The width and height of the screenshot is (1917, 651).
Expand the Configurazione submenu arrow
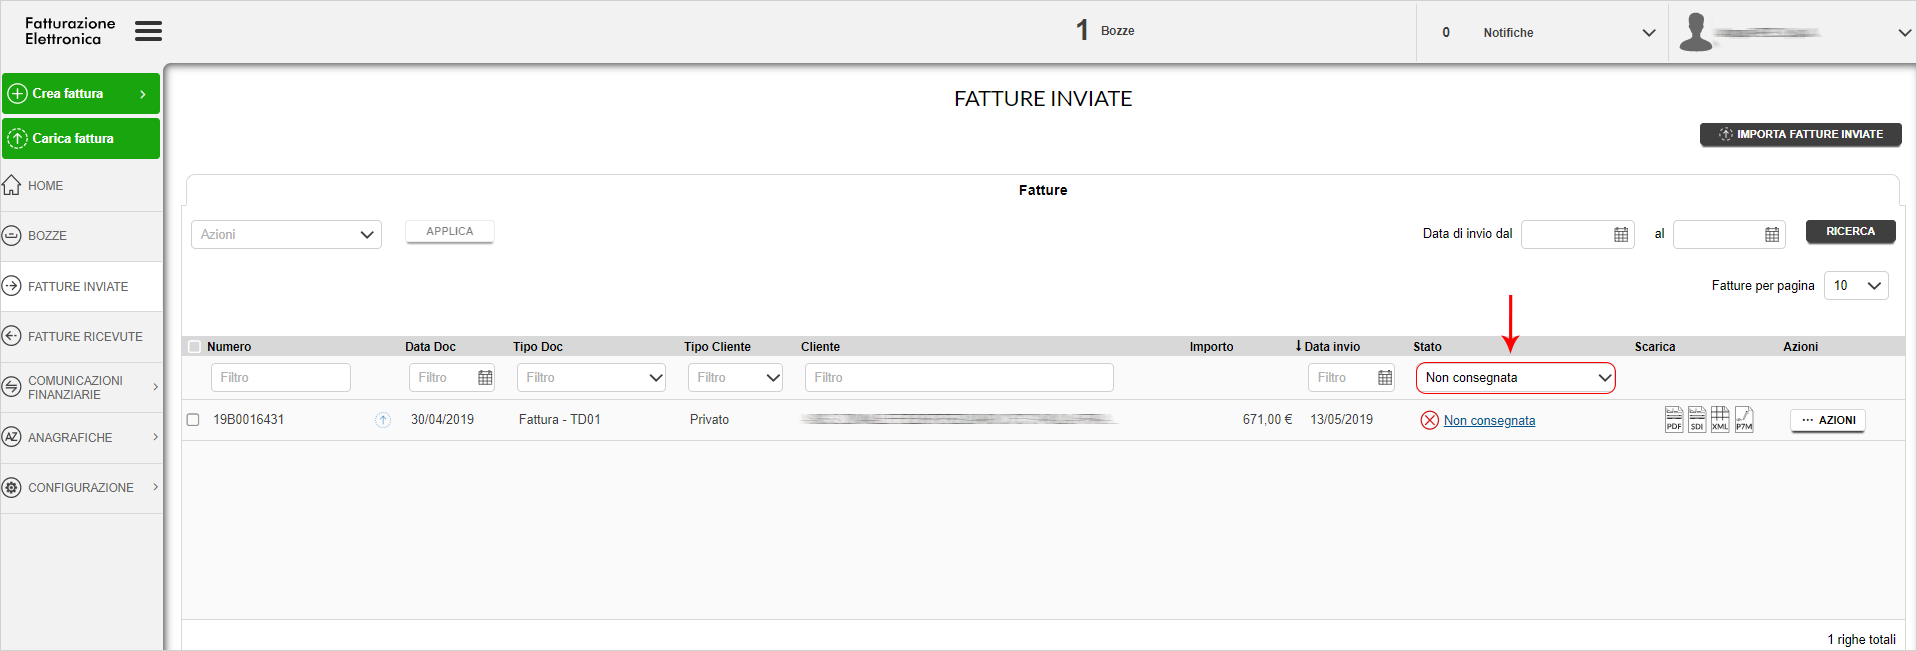pos(155,487)
